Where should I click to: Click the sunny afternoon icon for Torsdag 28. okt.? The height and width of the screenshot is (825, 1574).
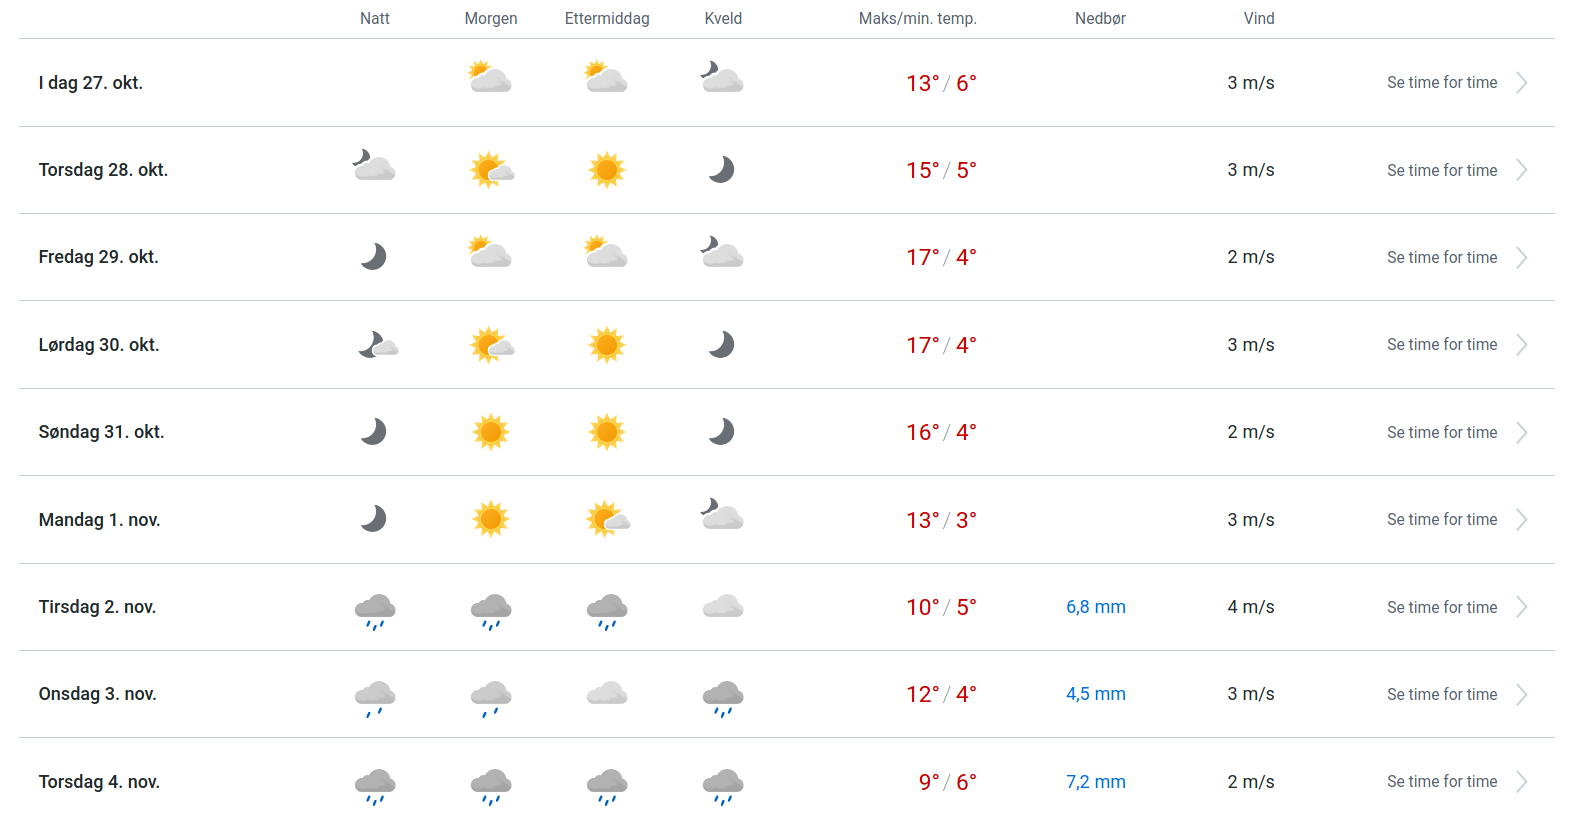[x=607, y=170]
